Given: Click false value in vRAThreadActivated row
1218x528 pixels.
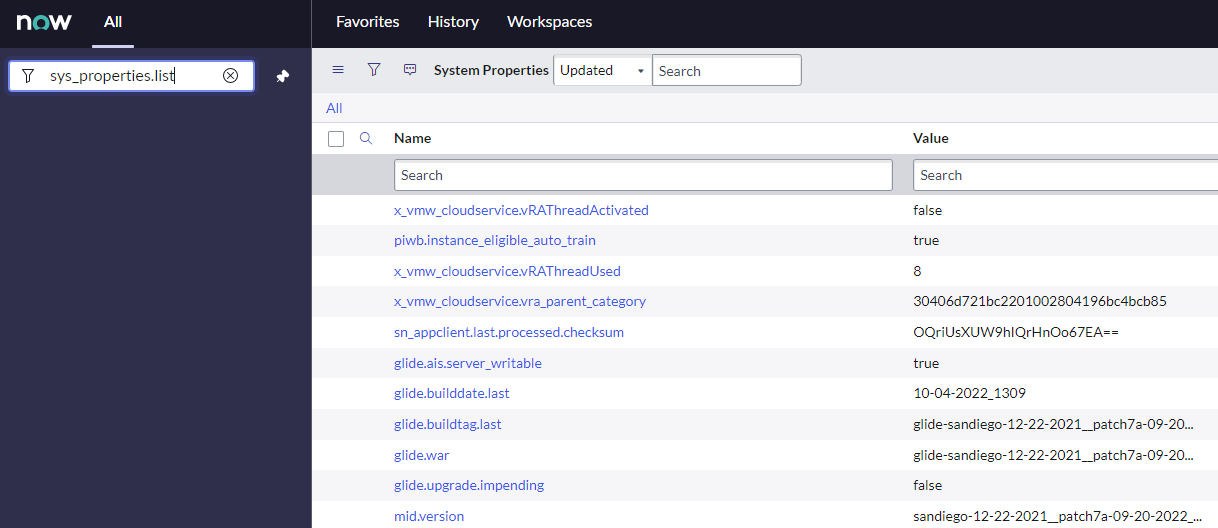Looking at the screenshot, I should point(928,210).
